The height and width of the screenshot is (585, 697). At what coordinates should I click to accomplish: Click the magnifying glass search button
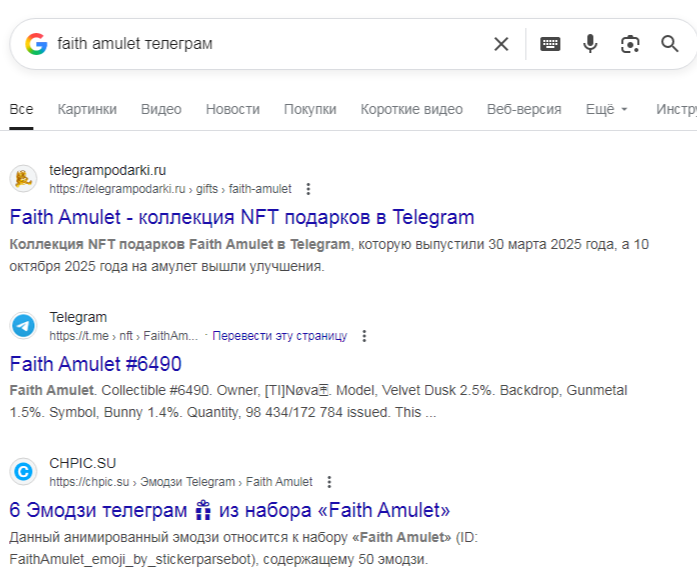pyautogui.click(x=670, y=44)
